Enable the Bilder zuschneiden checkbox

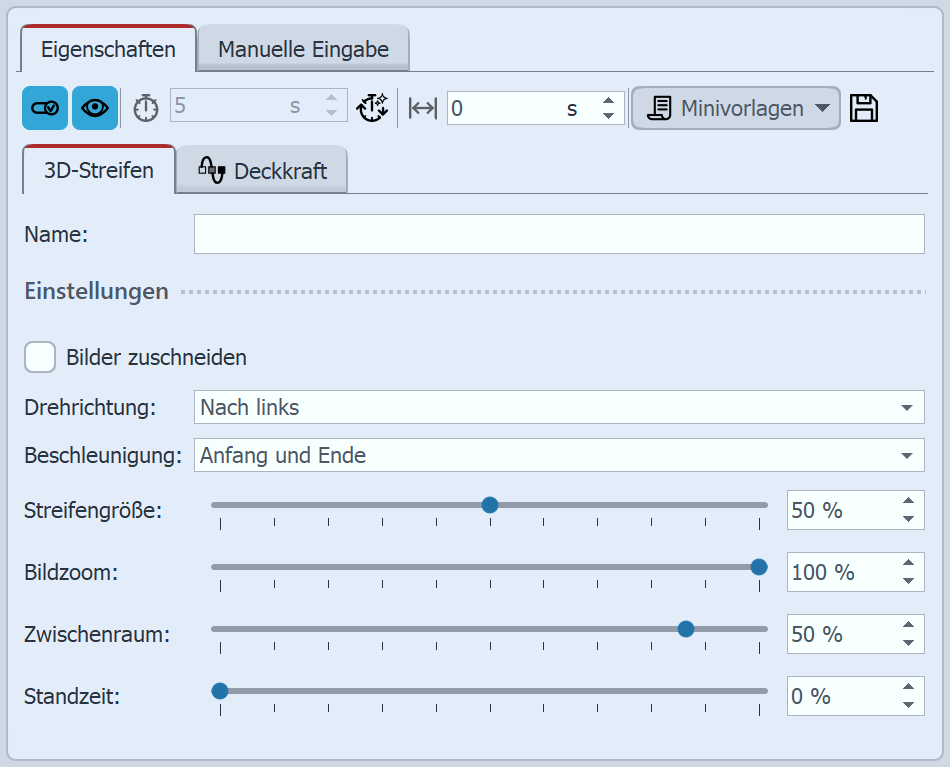point(40,357)
